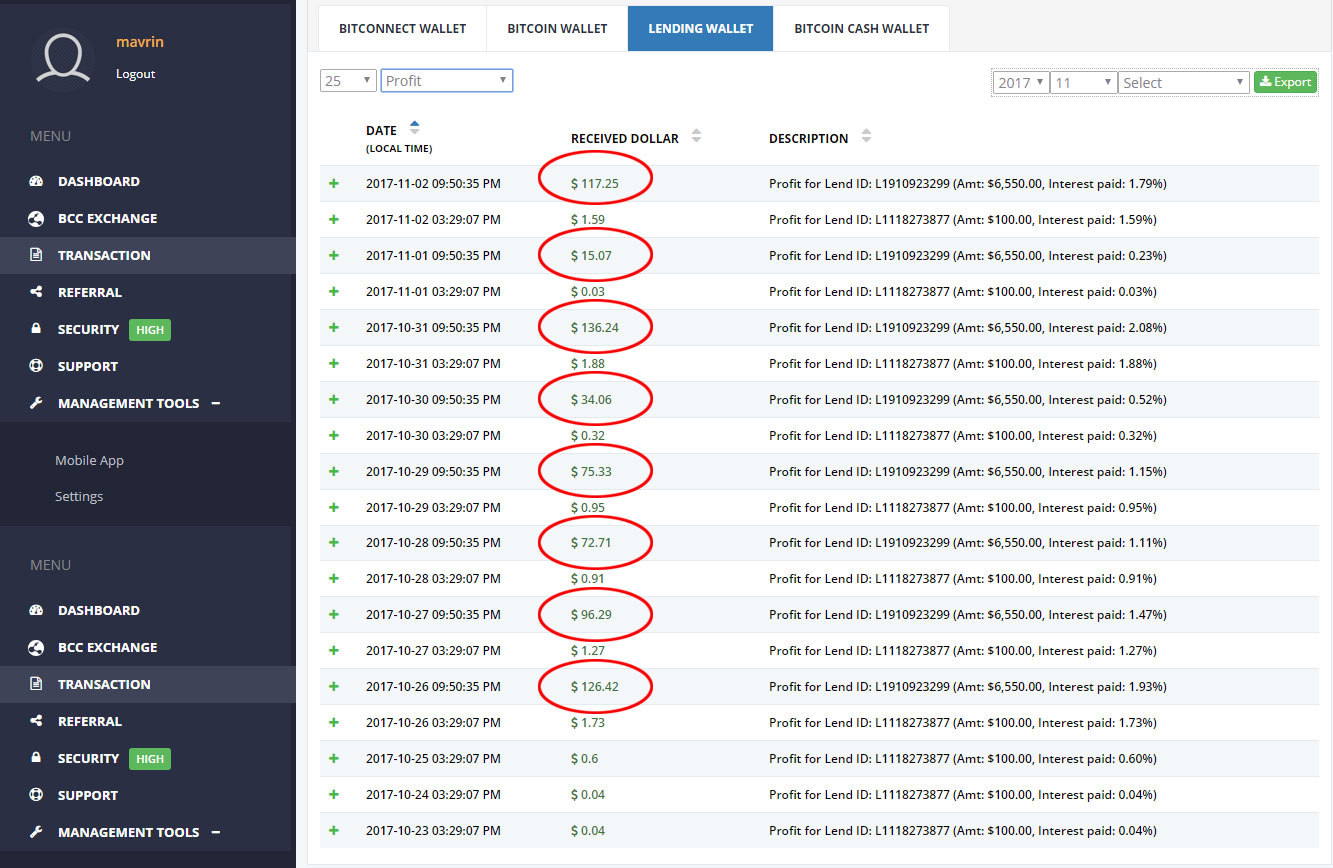Click the Transaction document icon in bottom menu
Viewport: 1333px width, 868px height.
coord(37,684)
